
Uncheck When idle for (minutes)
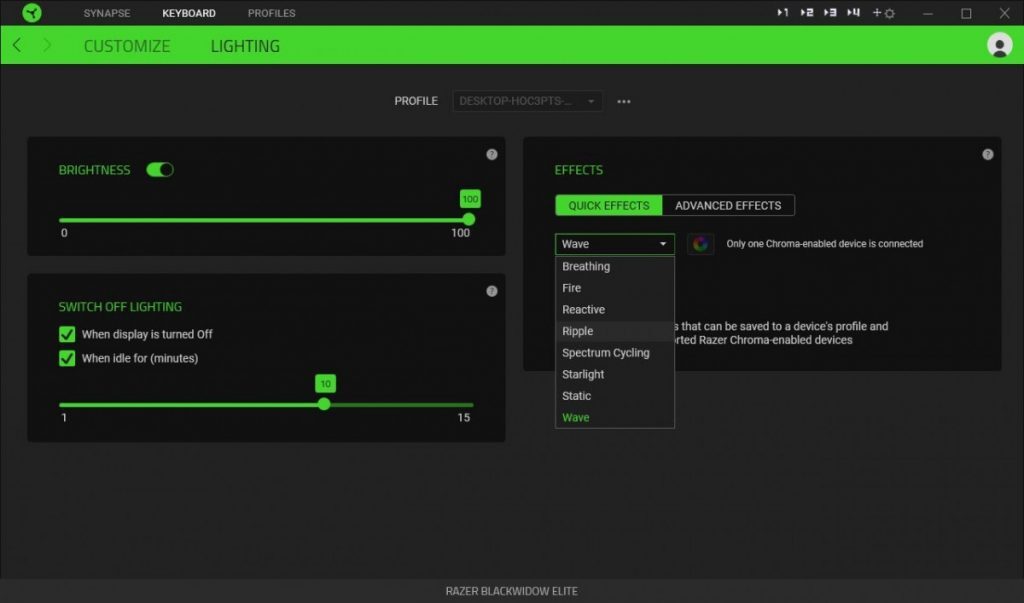click(67, 358)
